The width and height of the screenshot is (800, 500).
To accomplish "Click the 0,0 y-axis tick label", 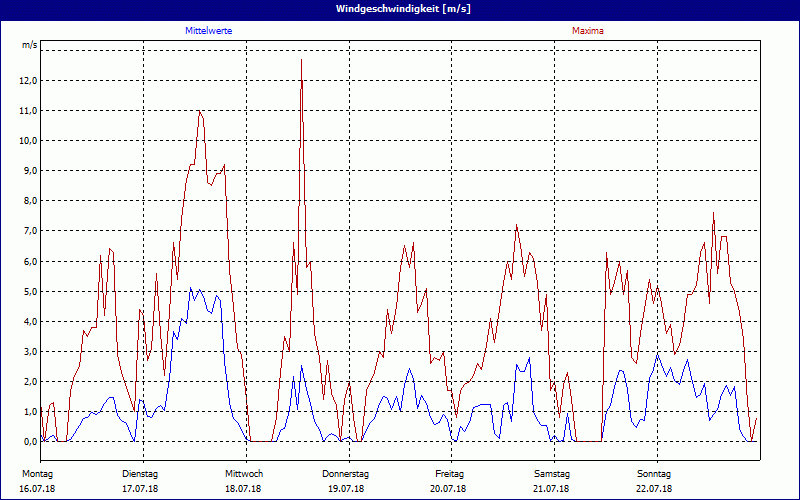I will coord(30,442).
